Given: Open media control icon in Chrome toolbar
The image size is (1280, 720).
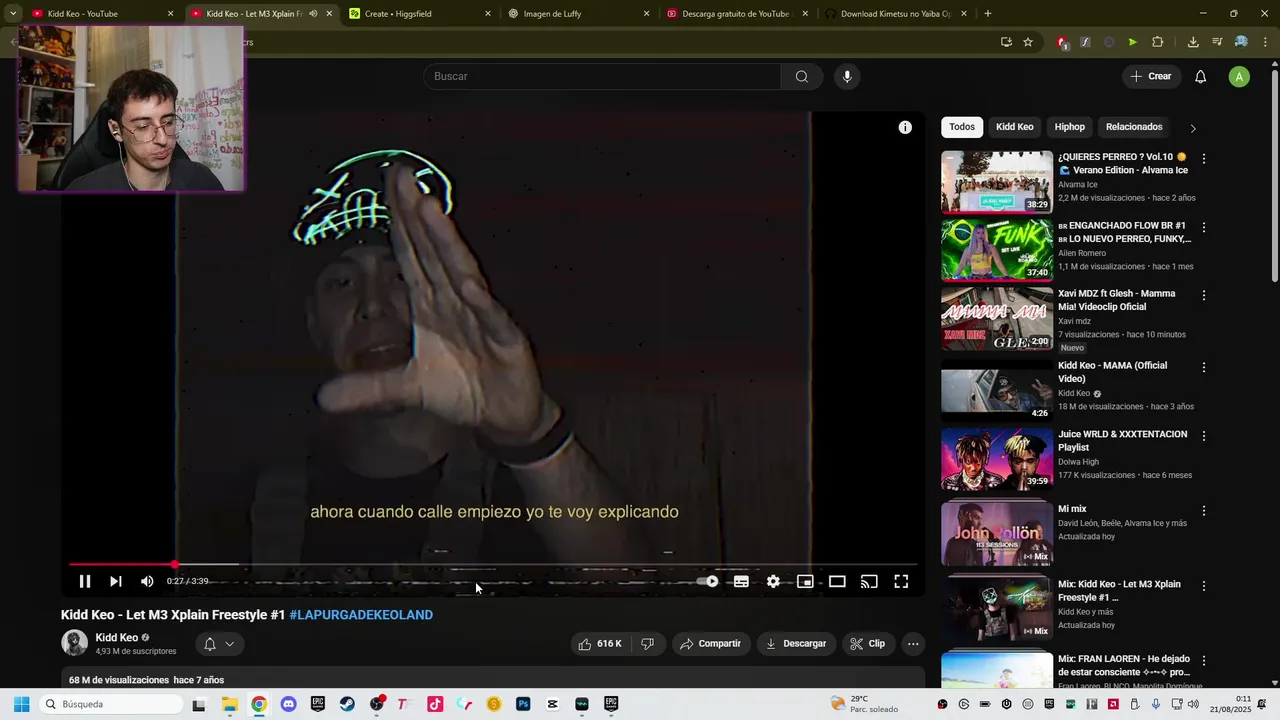Looking at the screenshot, I should pyautogui.click(x=1217, y=42).
